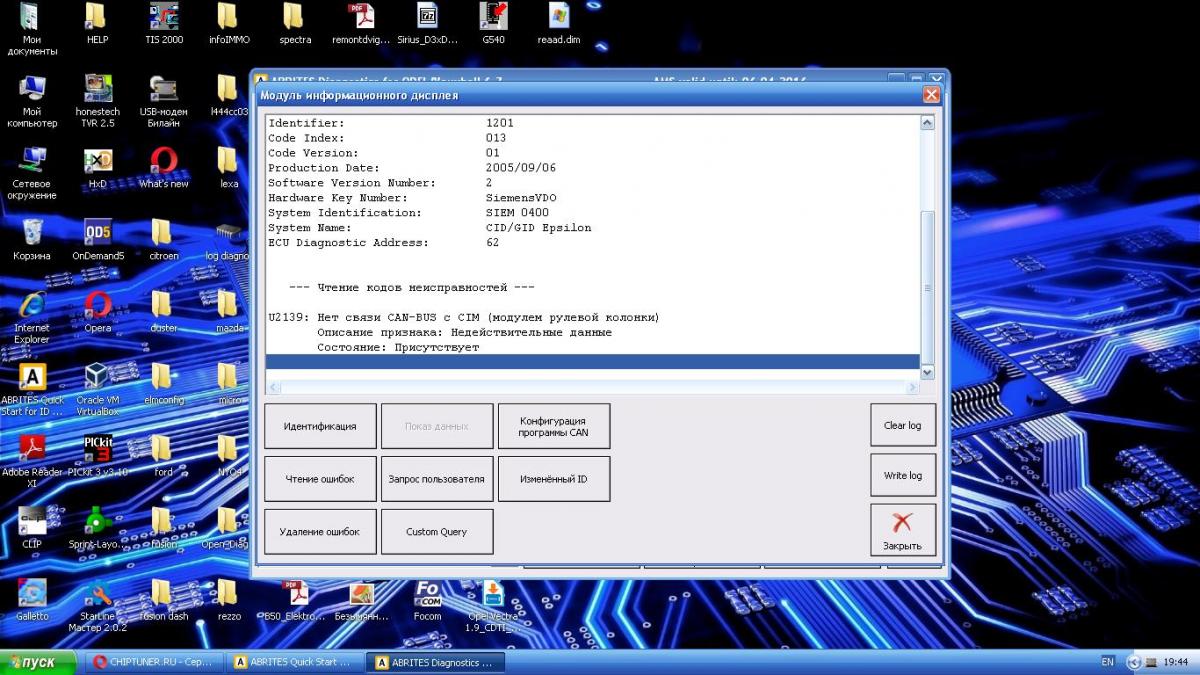Click Конфигурация программы CAN button
Screen dimensions: 1200x675
(x=553, y=426)
